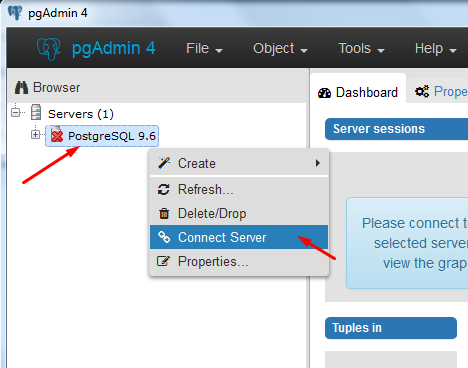468x368 pixels.
Task: Click the pgAdmin elephant logo in header
Action: pos(49,49)
